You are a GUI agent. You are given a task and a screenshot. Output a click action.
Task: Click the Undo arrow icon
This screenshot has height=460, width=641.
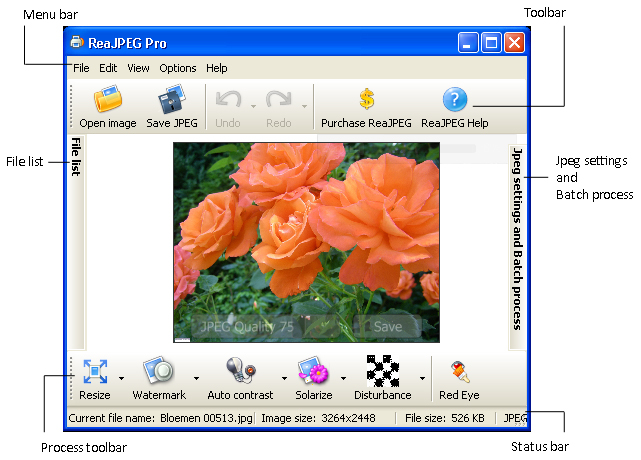pyautogui.click(x=228, y=99)
